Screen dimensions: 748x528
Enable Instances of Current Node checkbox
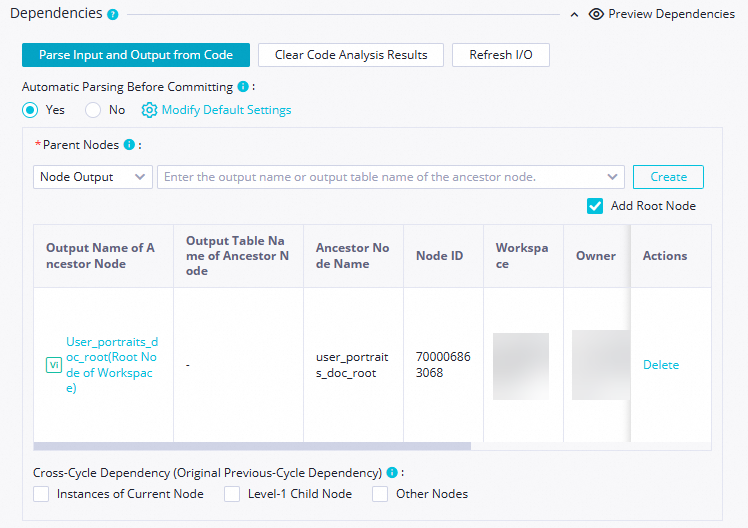[x=41, y=494]
